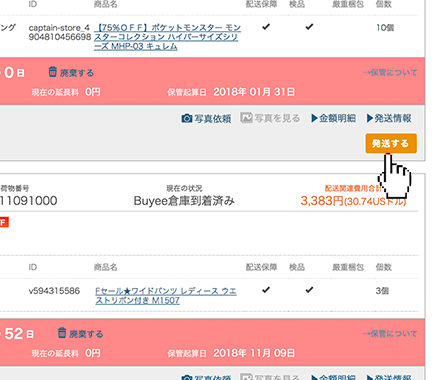Open the Fセール ワイドパンツ product link
435x380 pixels.
pyautogui.click(x=166, y=296)
